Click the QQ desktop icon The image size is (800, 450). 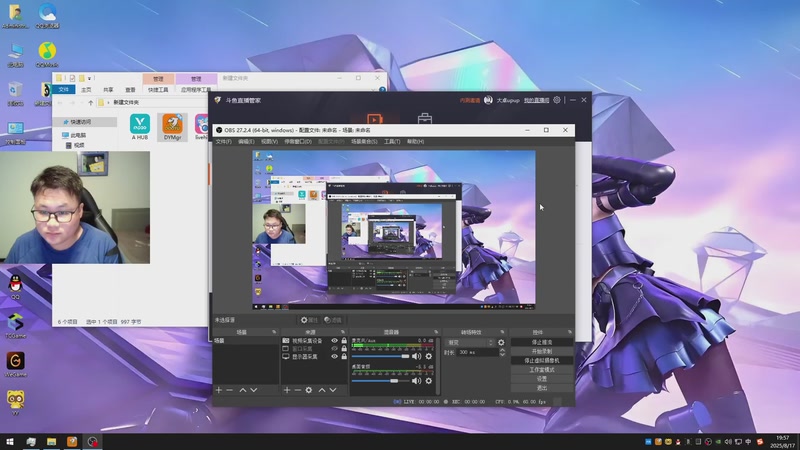coord(15,287)
